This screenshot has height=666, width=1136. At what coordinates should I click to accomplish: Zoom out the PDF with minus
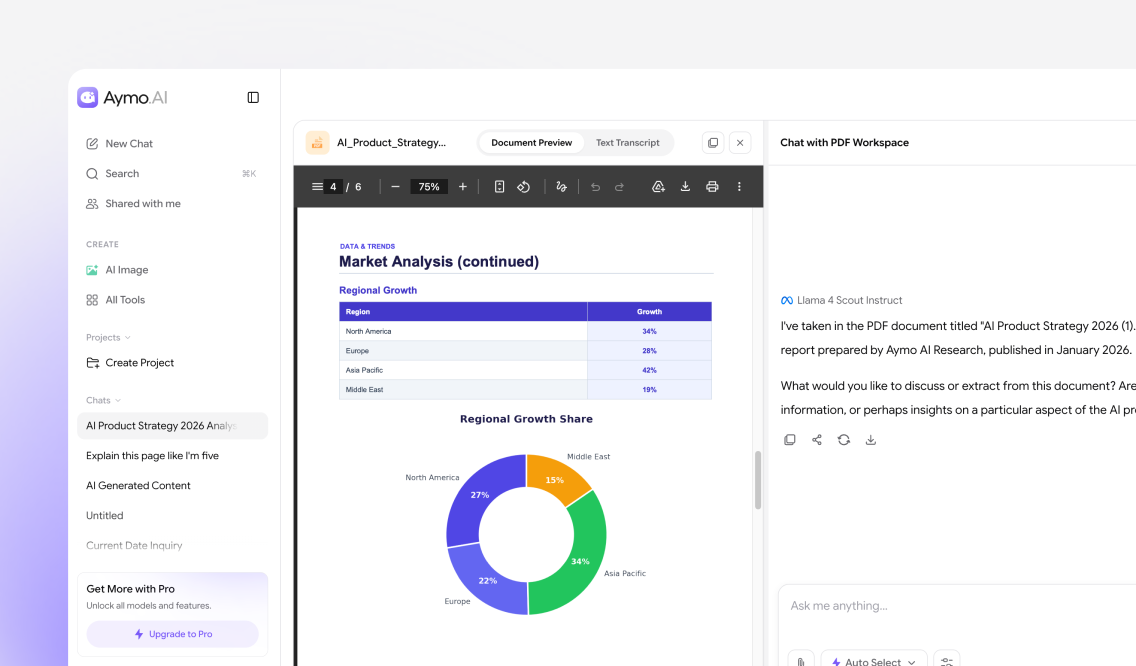click(396, 186)
